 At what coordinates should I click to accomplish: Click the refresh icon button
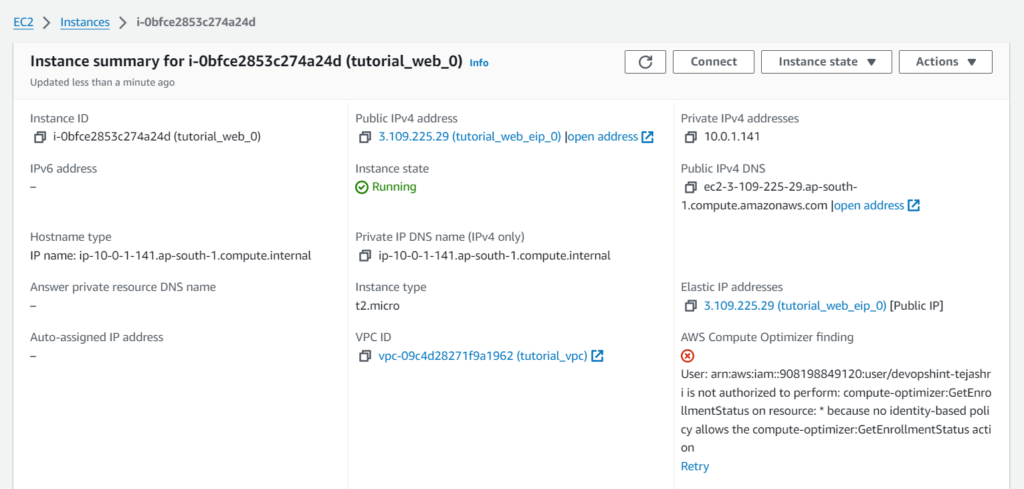(x=645, y=62)
